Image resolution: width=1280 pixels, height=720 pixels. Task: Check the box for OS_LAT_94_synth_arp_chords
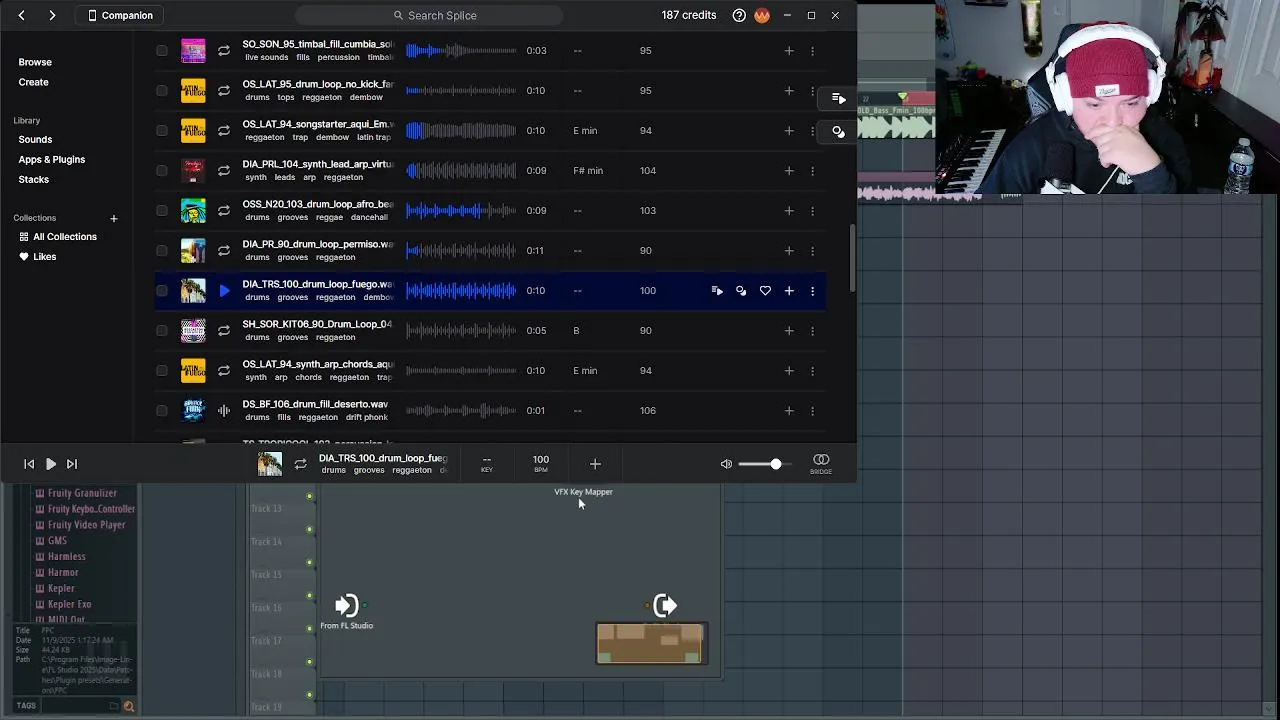pyautogui.click(x=162, y=370)
